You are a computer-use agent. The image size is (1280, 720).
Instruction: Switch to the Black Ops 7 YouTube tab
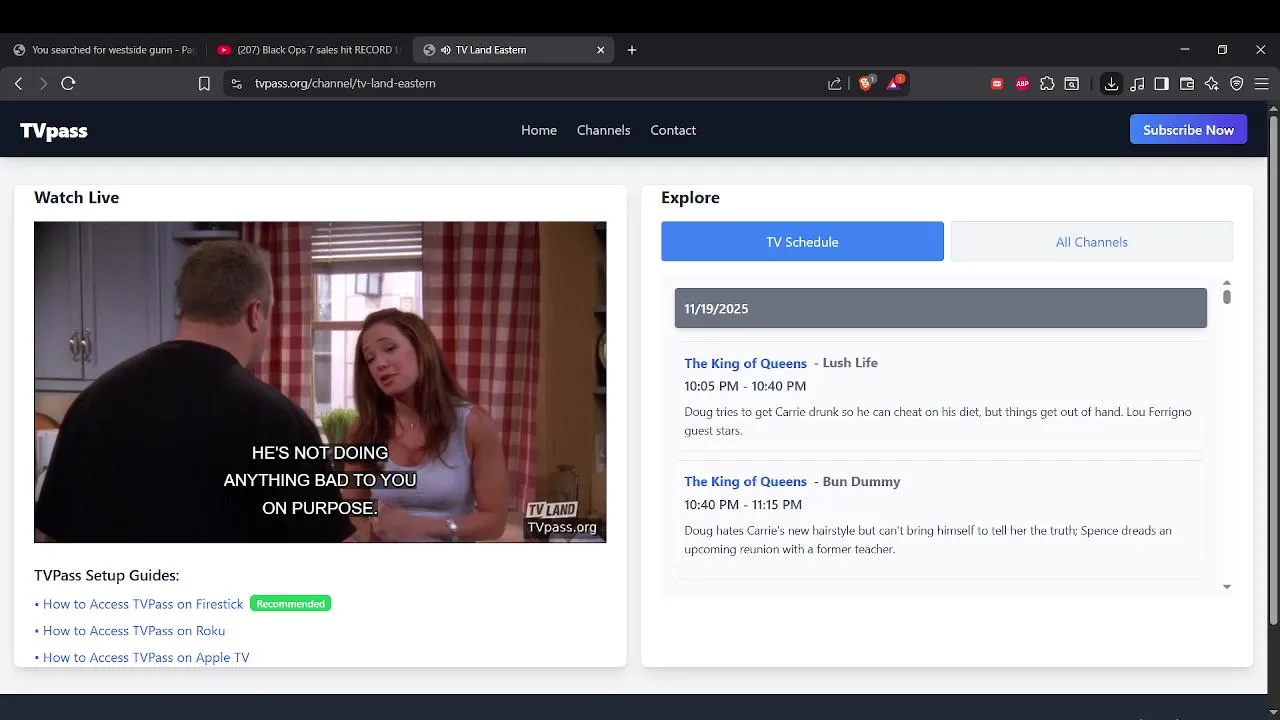(308, 50)
